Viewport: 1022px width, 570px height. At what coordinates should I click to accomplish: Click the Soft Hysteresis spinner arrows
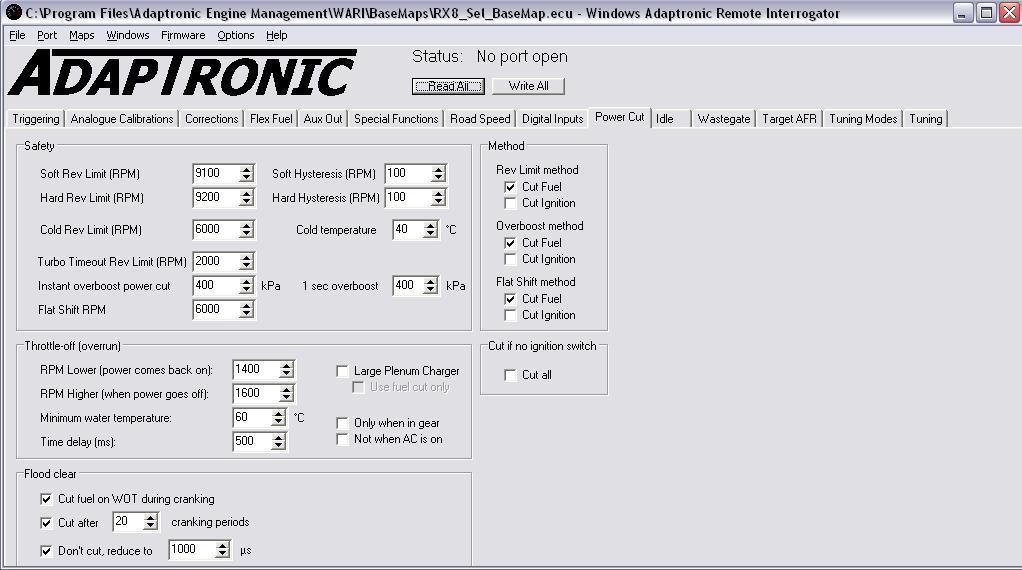(x=438, y=173)
